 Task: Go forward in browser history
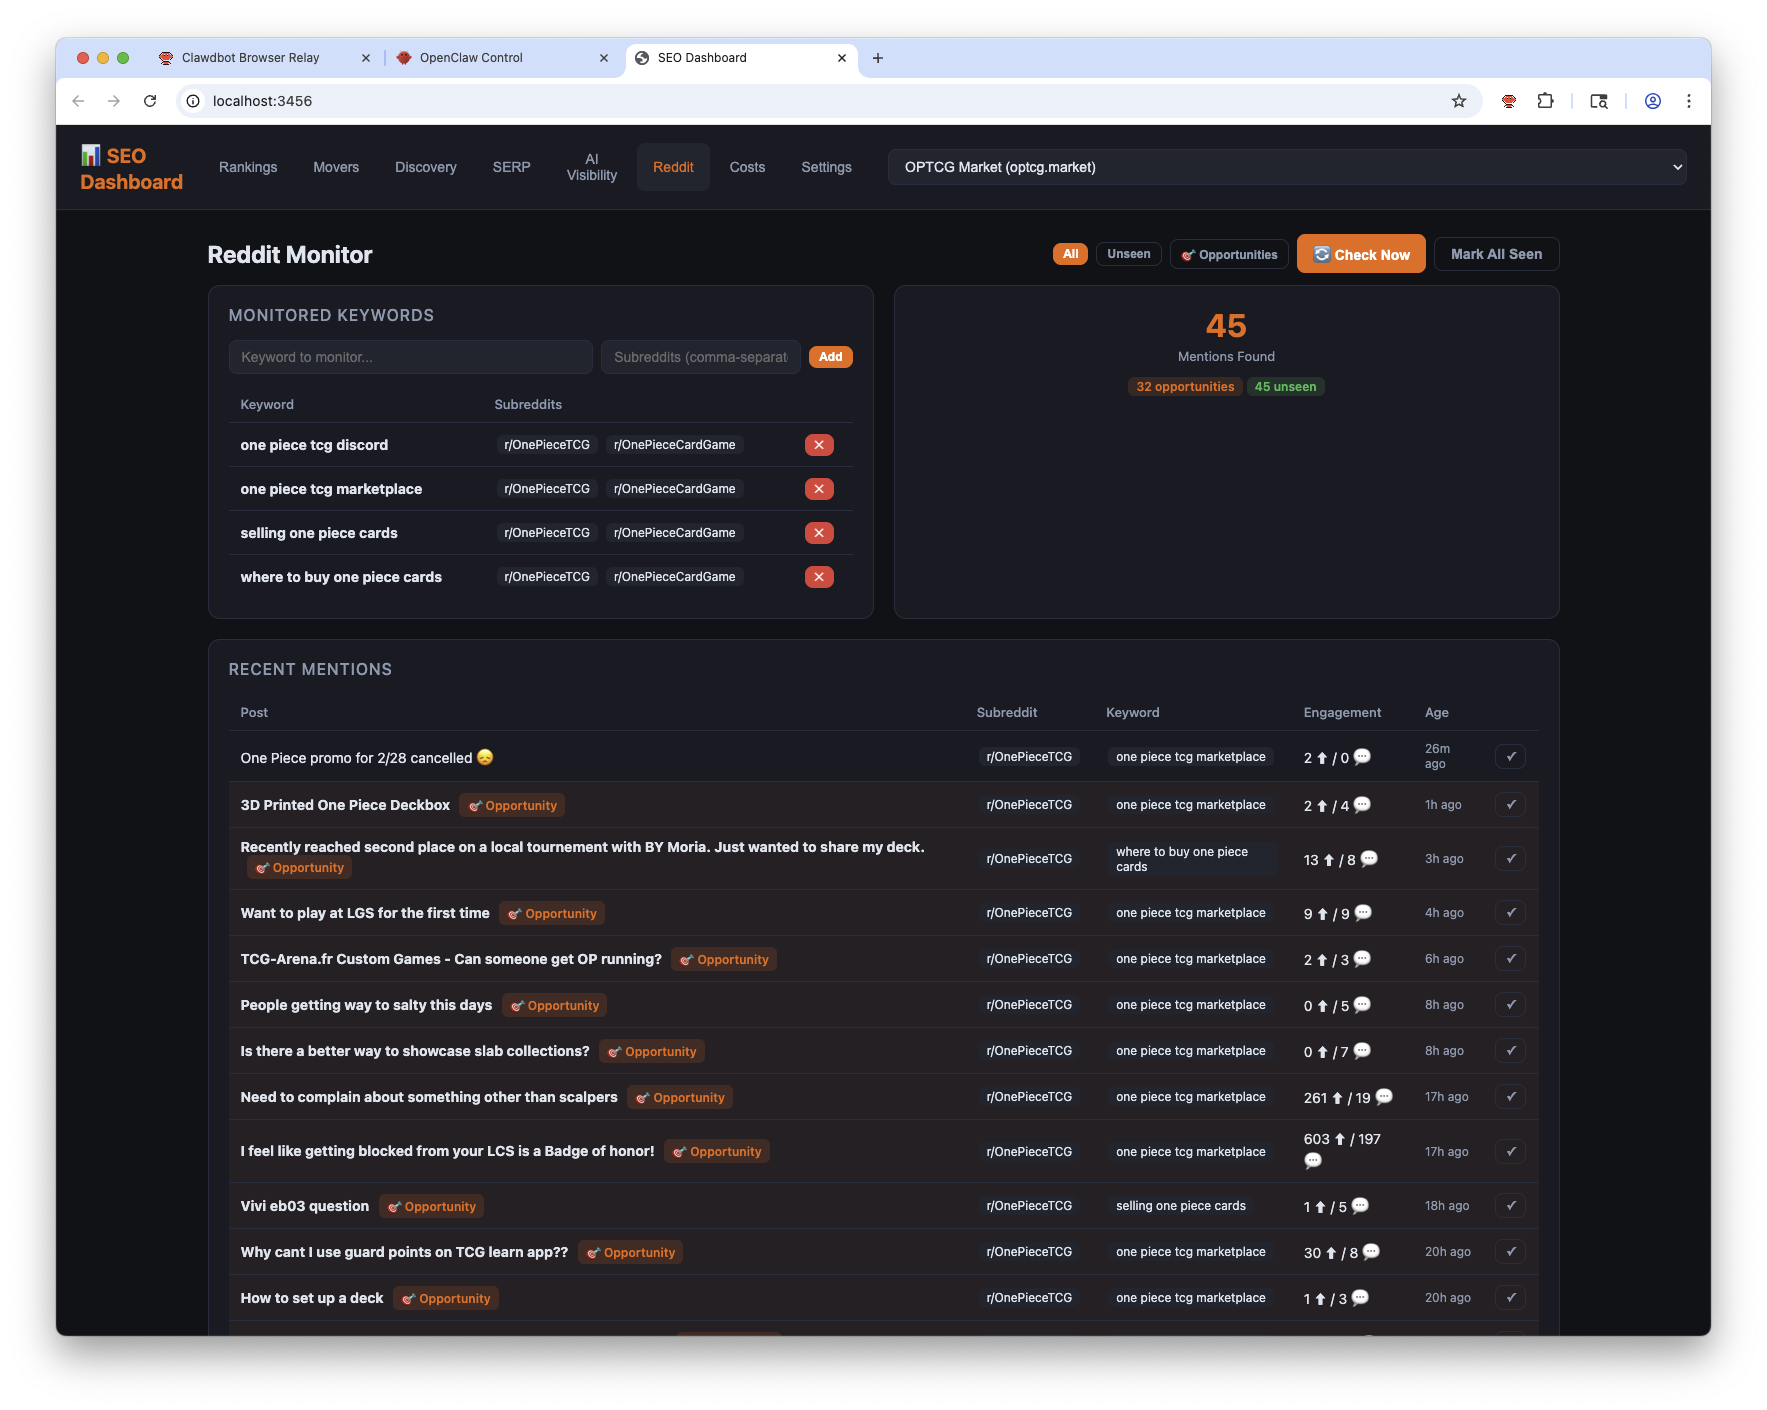point(114,101)
